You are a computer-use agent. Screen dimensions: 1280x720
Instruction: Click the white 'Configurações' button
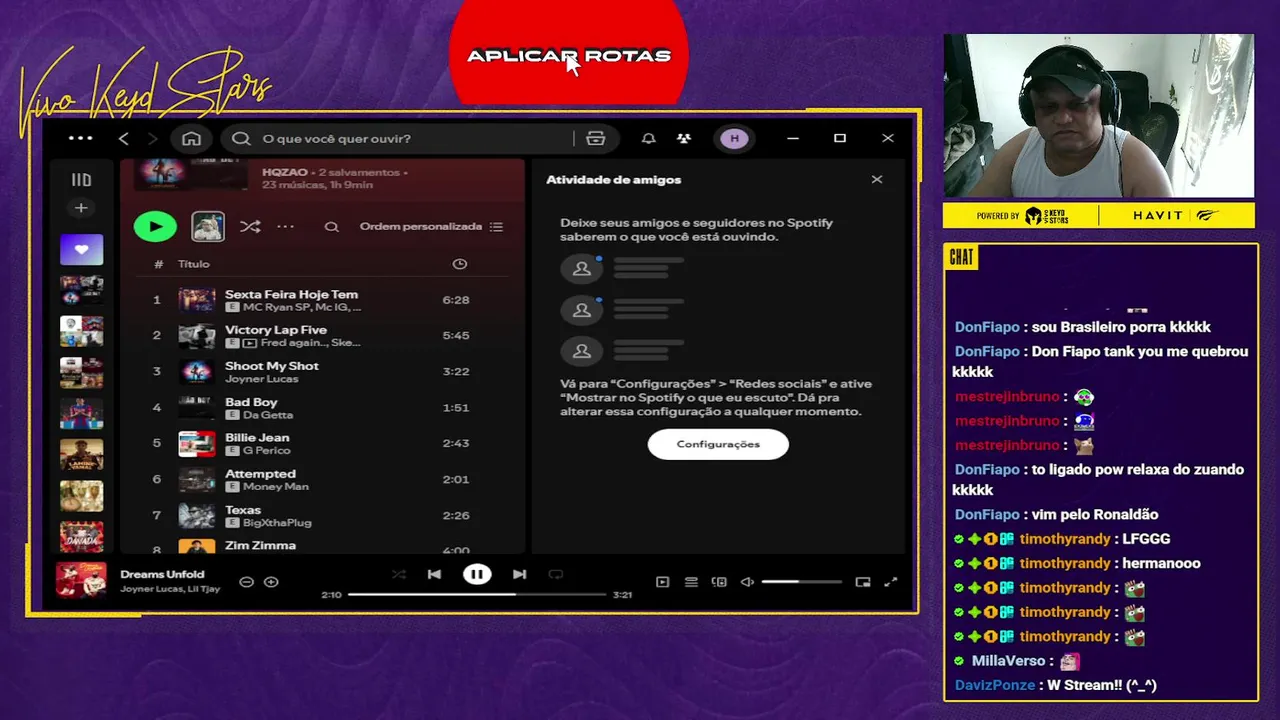(718, 444)
